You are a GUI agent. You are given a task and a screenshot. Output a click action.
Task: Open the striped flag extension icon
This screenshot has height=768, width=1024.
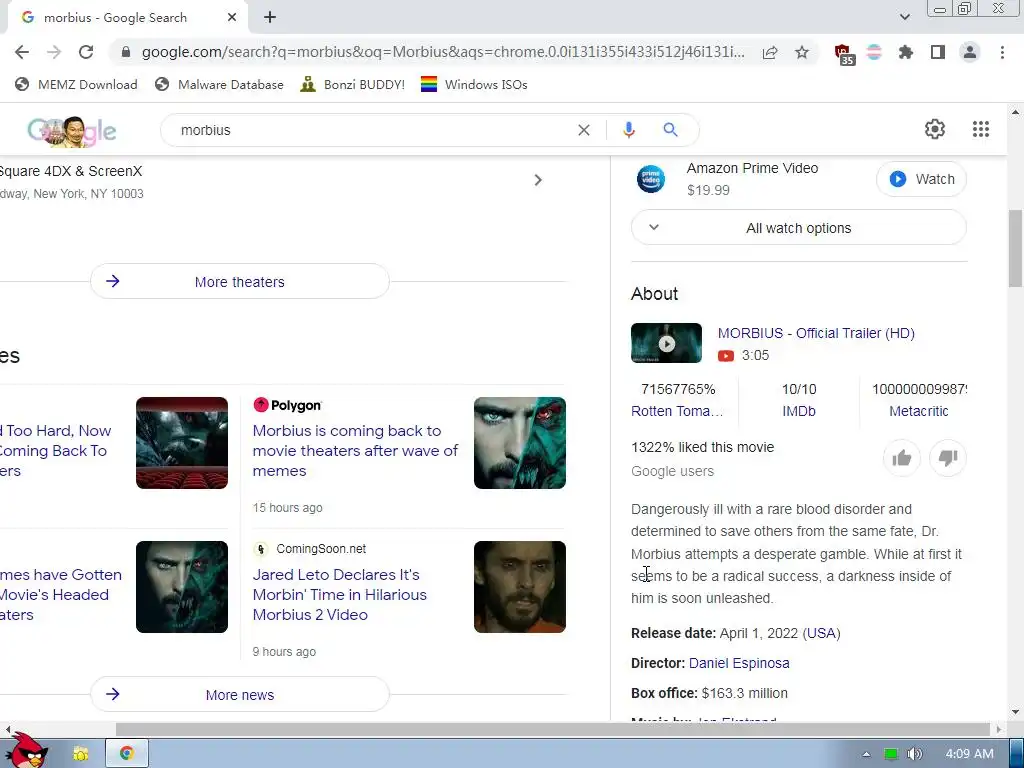[x=874, y=52]
